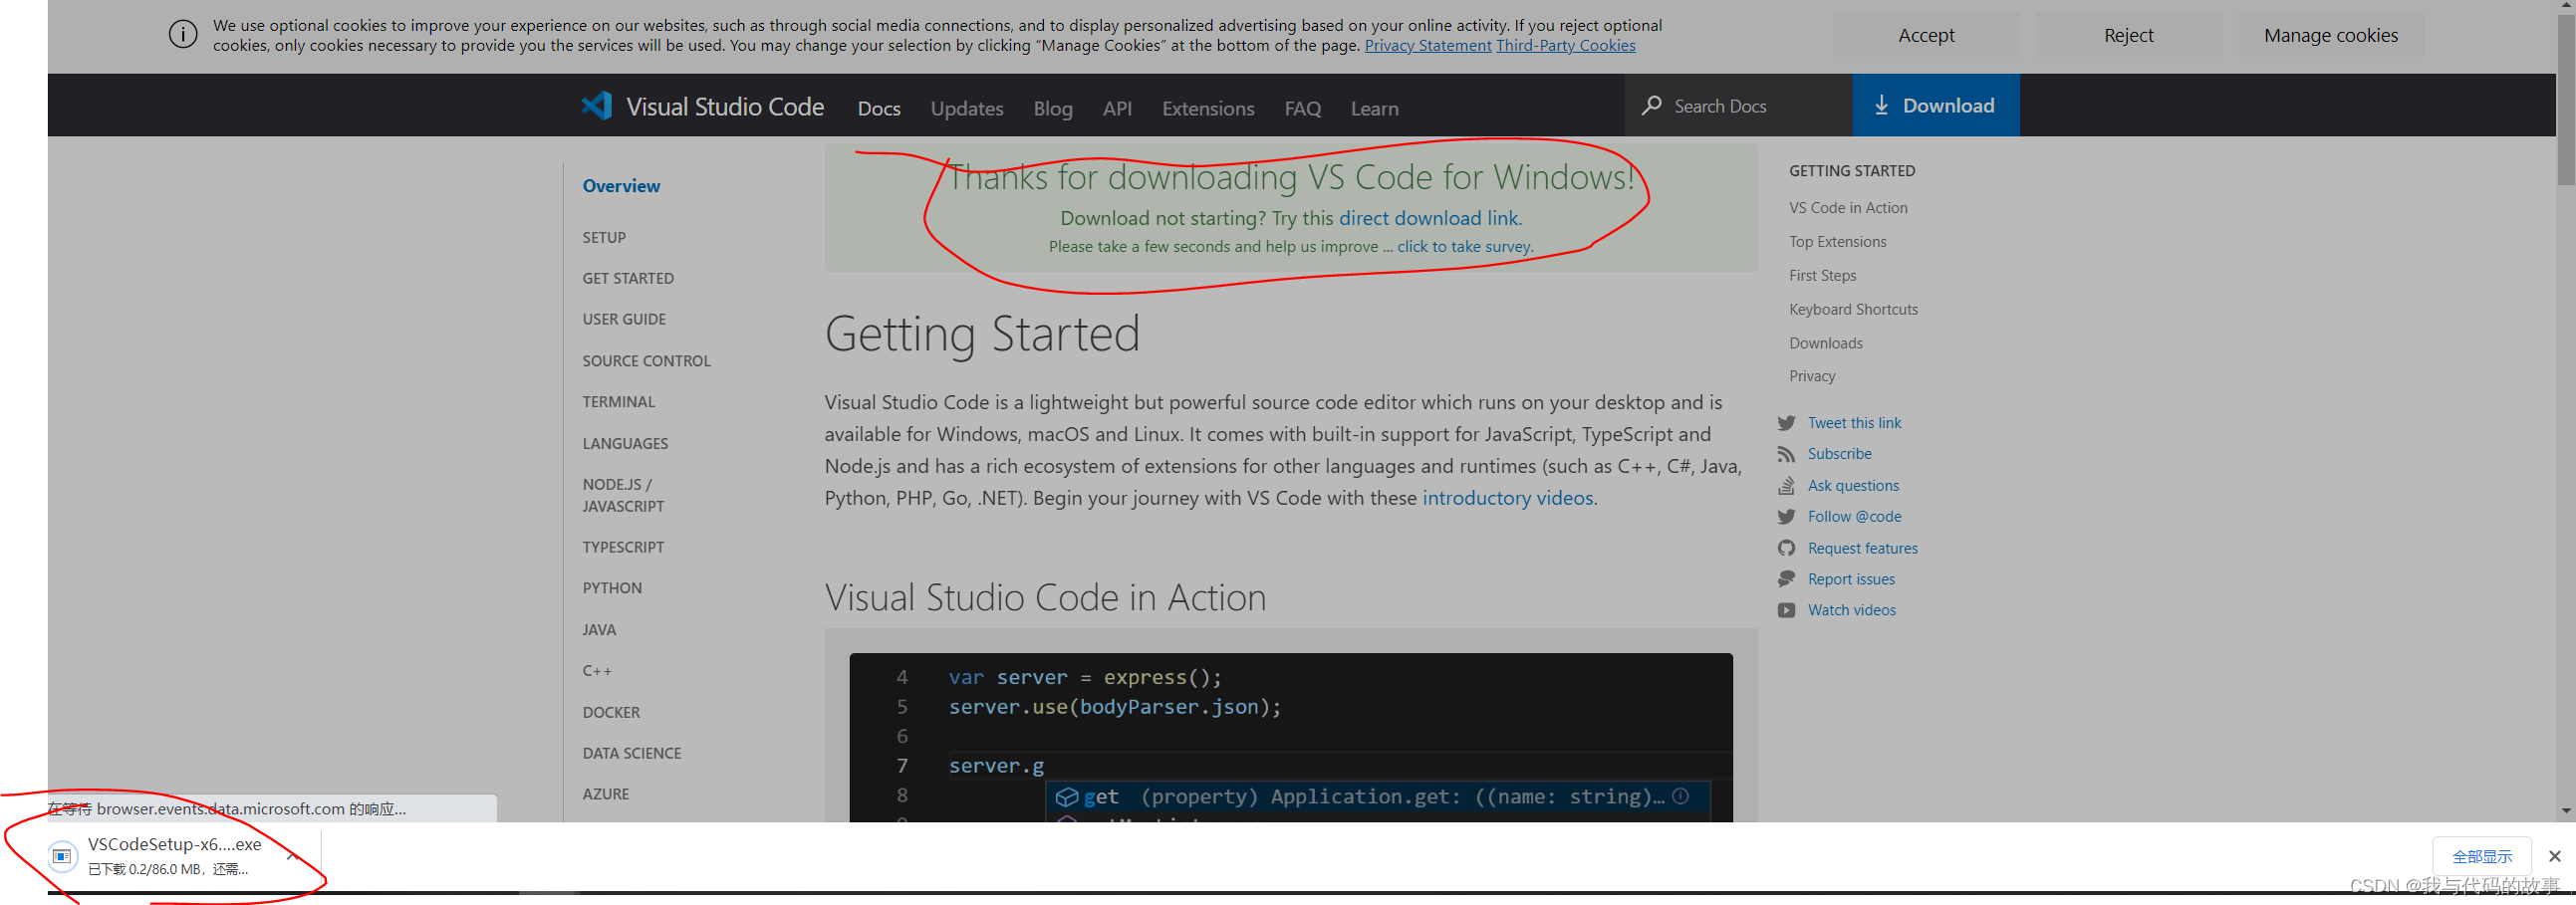Click the Tweet this link text
This screenshot has width=2576, height=905.
(1854, 423)
